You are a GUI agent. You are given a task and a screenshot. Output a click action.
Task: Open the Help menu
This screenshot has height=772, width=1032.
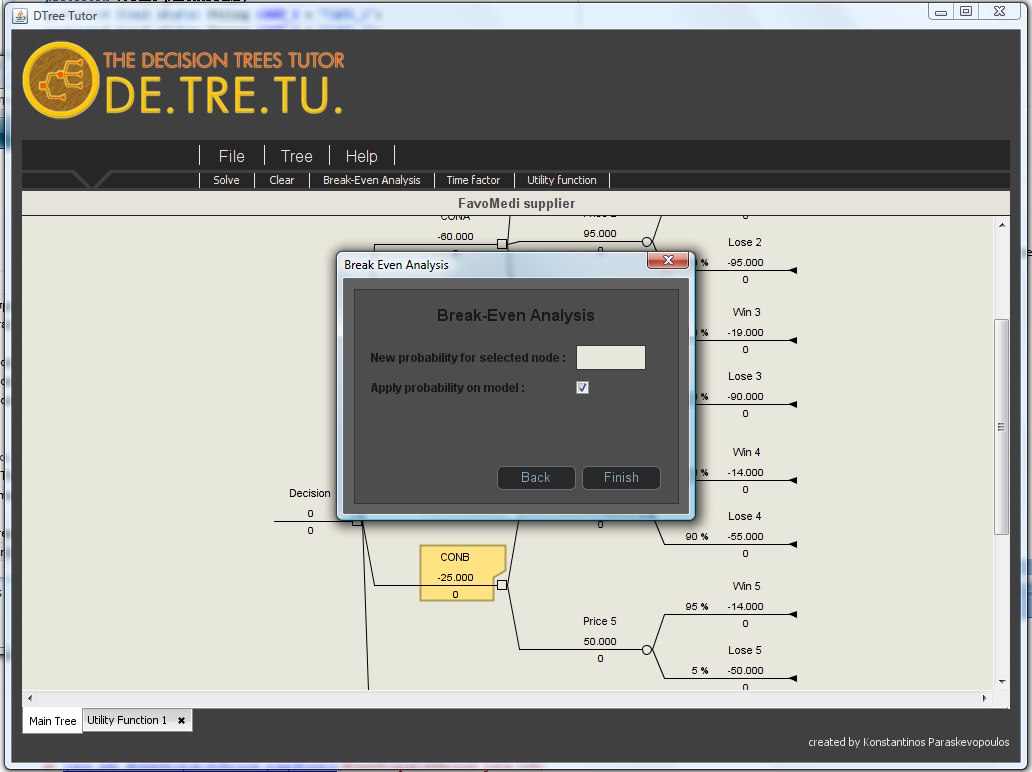click(x=361, y=156)
